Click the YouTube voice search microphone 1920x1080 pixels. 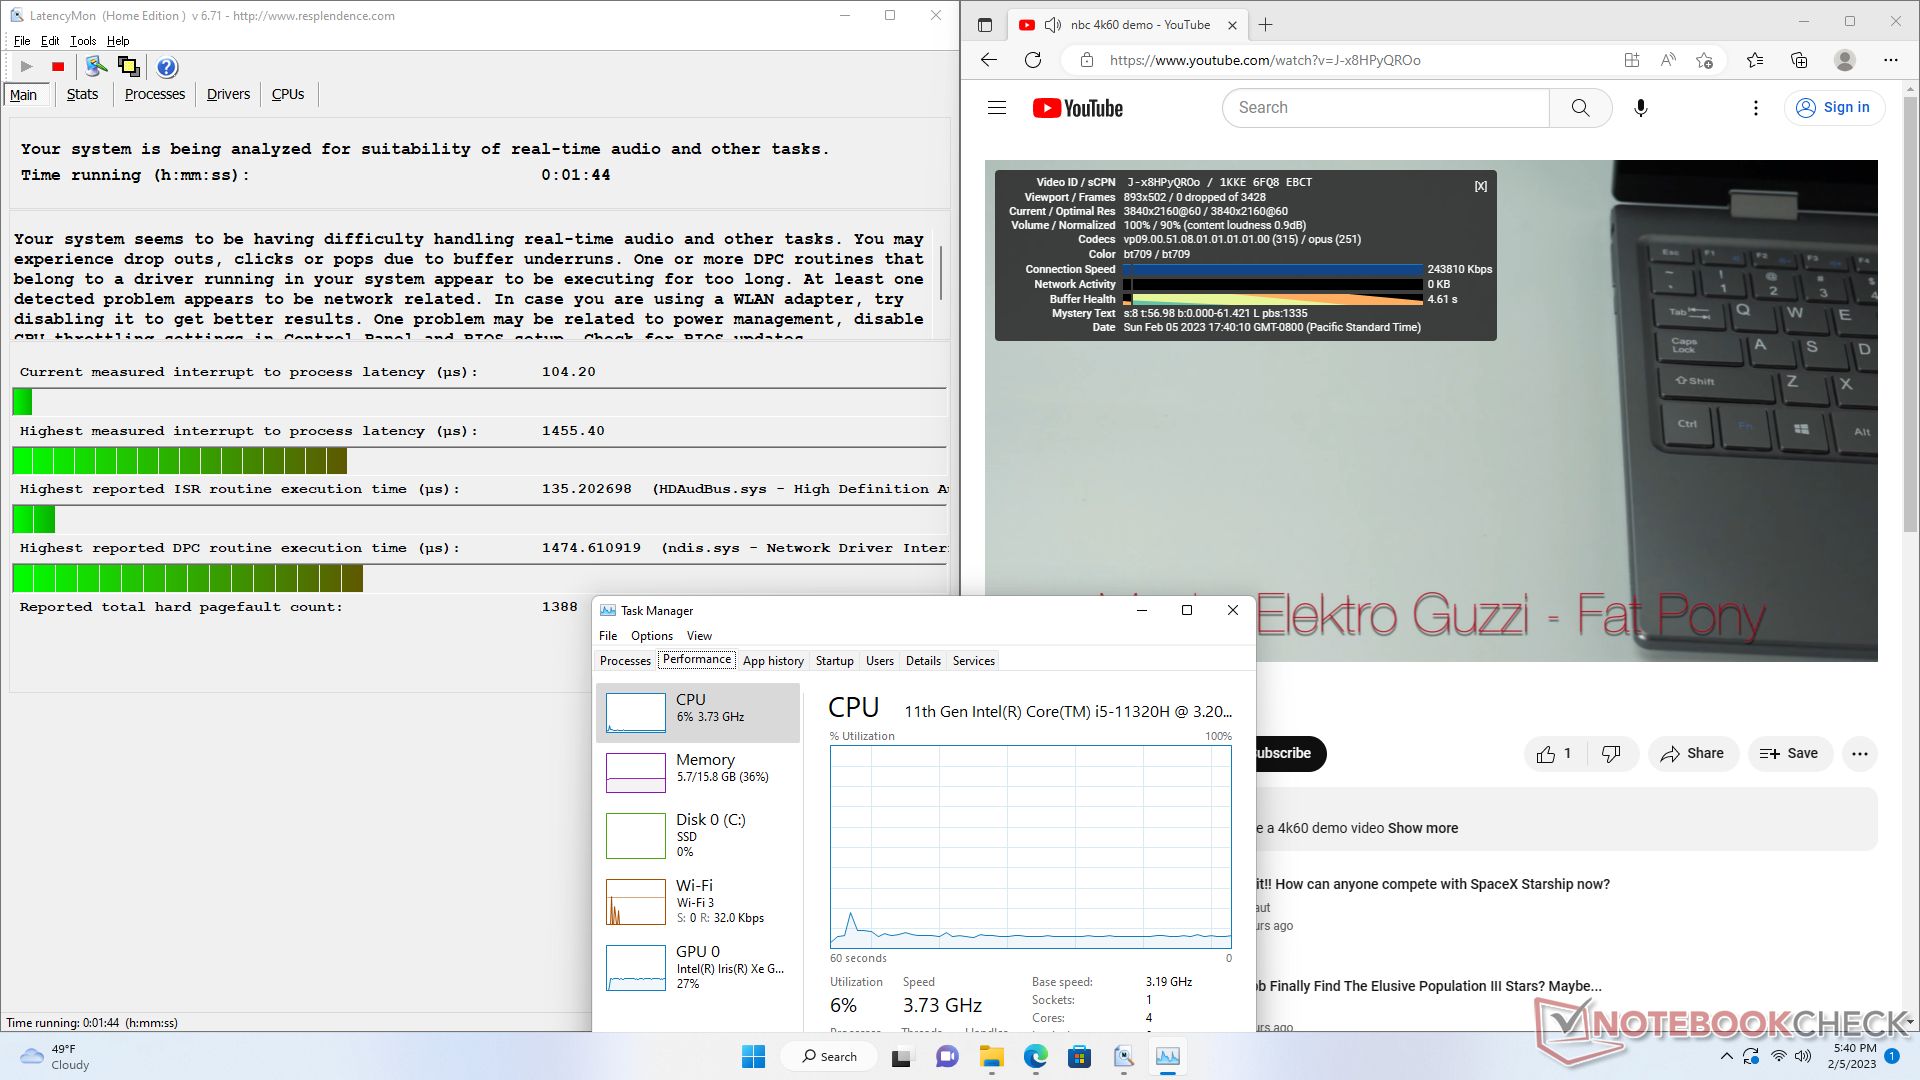tap(1640, 108)
